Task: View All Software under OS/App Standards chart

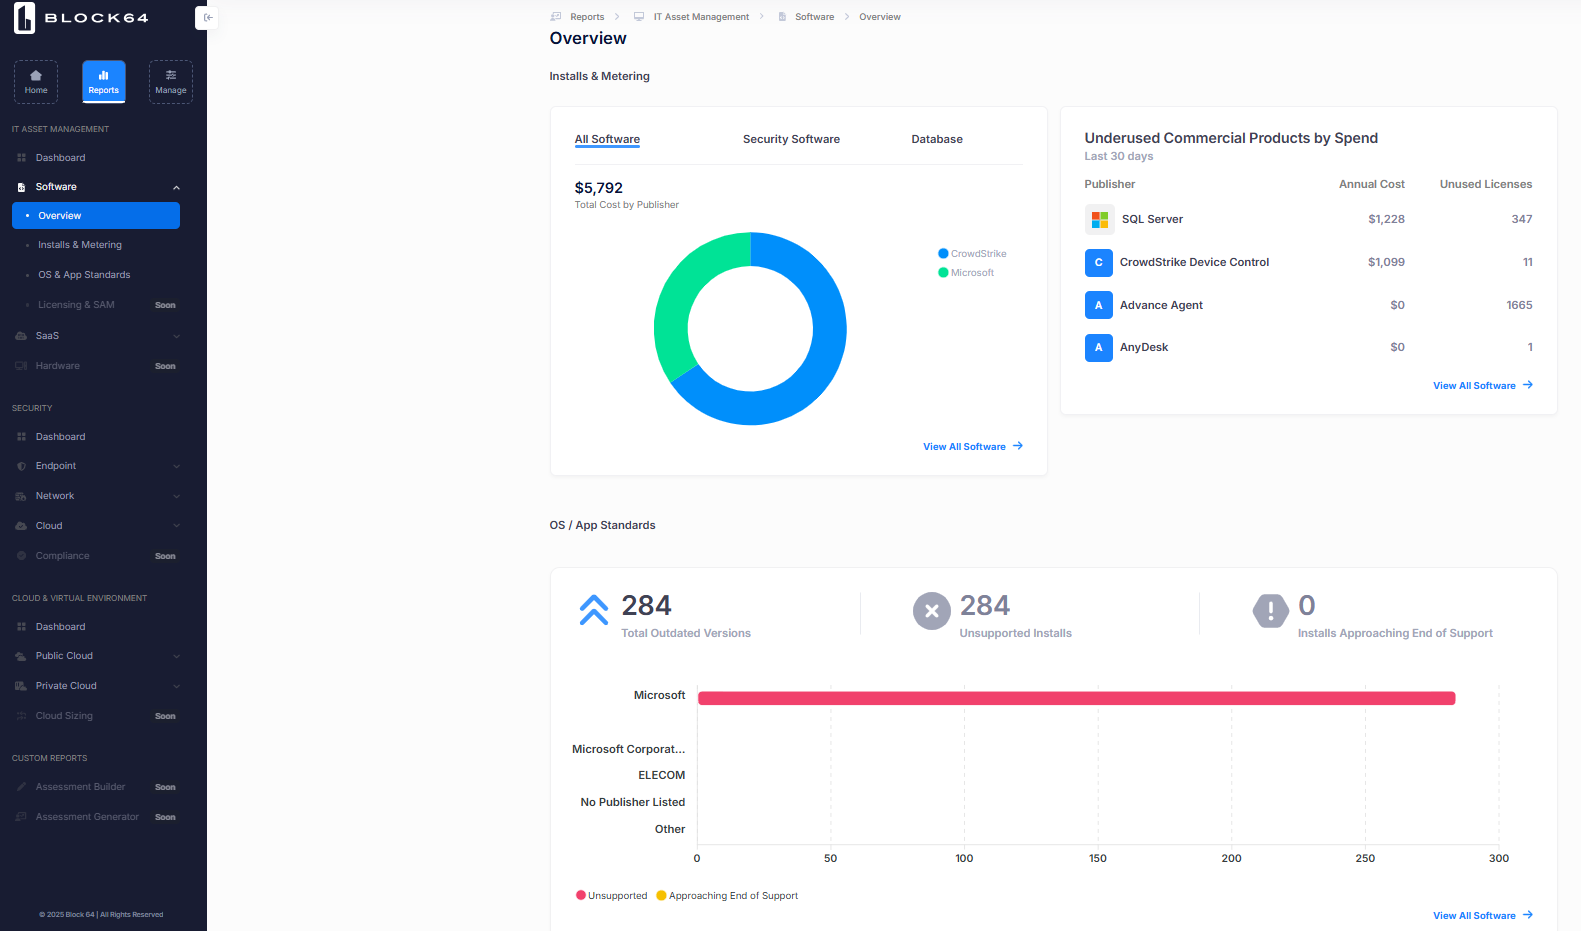Action: [1483, 916]
